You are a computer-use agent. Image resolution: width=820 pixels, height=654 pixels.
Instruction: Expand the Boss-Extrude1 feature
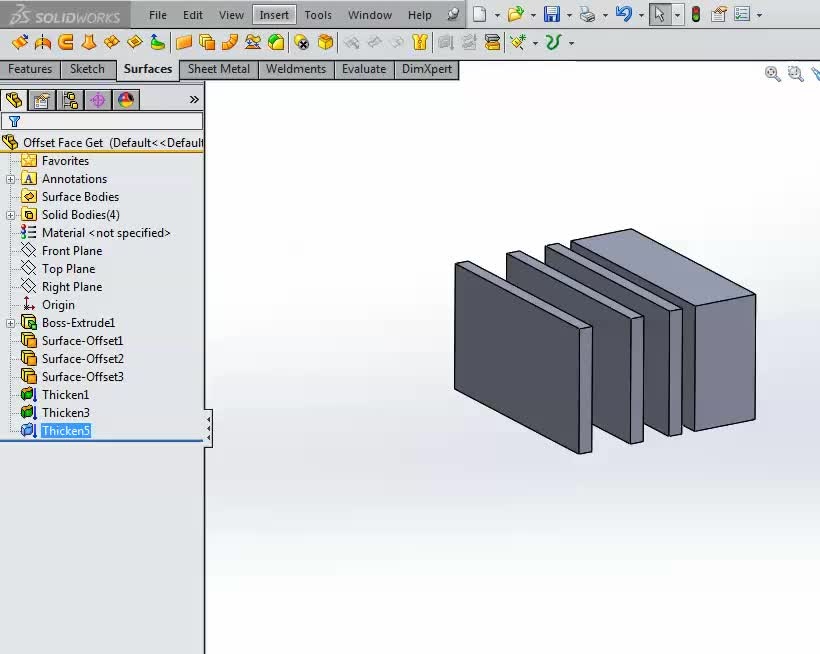11,323
